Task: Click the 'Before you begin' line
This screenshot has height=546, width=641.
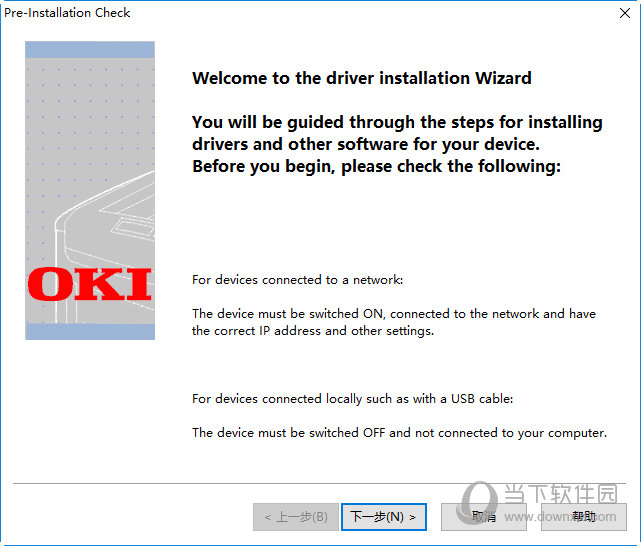Action: pos(377,166)
